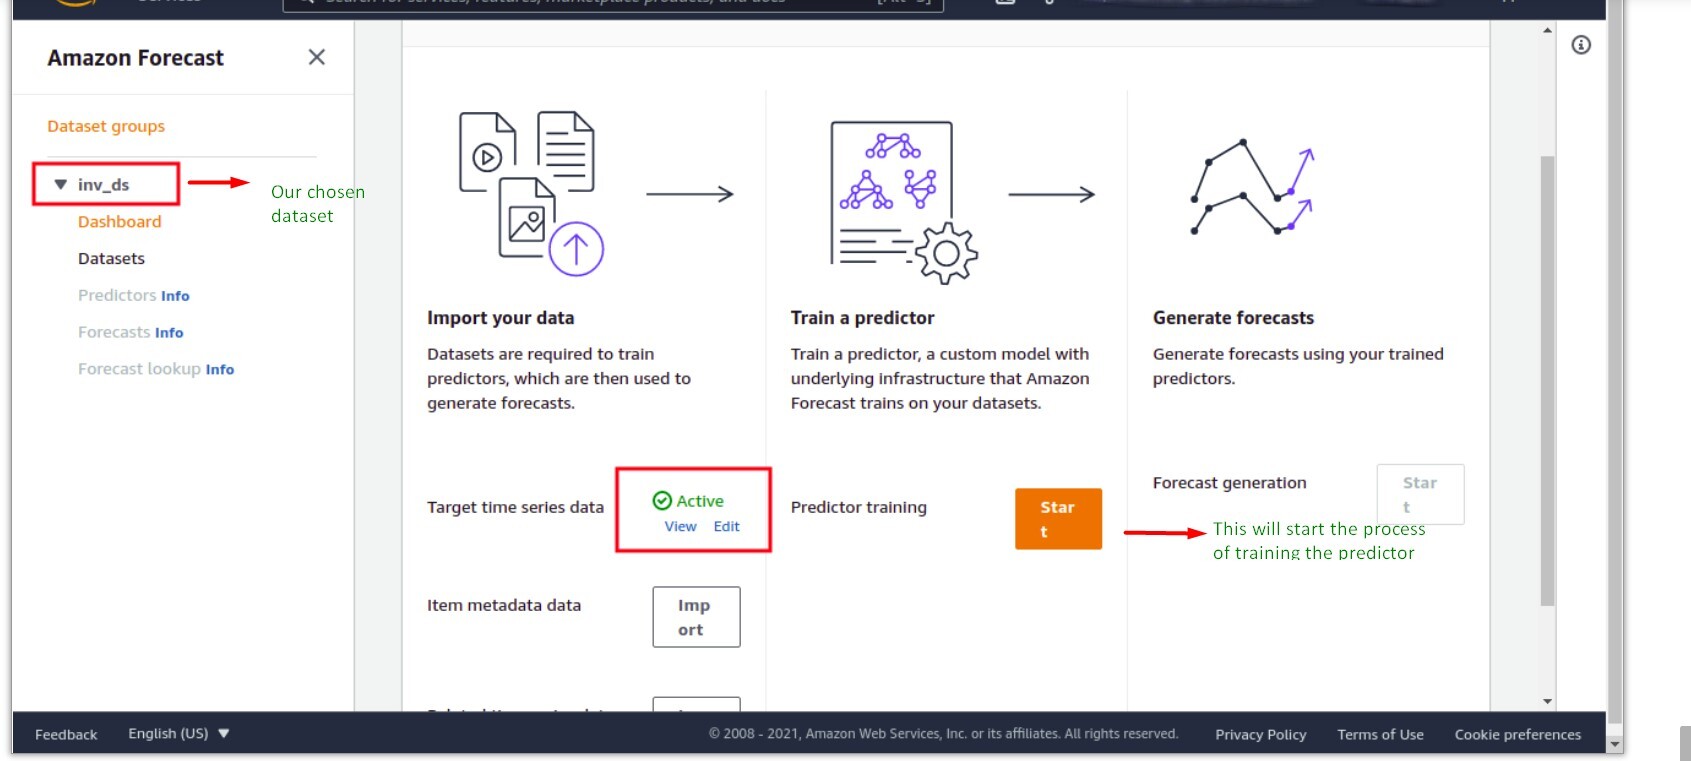1691x761 pixels.
Task: Open Forecast lookup in the sidebar
Action: pyautogui.click(x=139, y=369)
